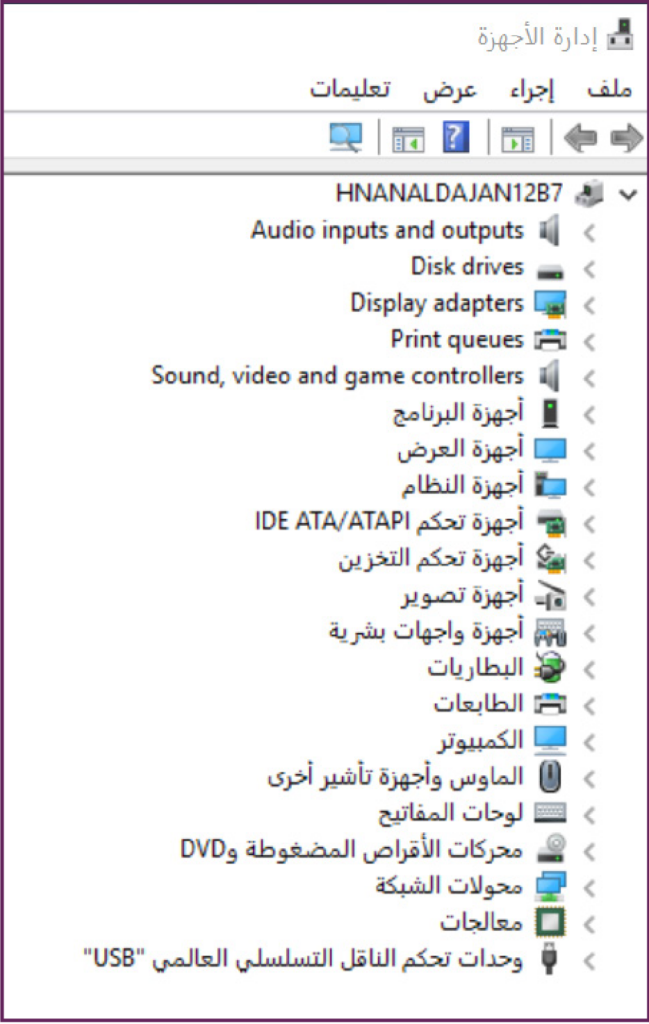This screenshot has width=649, height=1024.
Task: Collapse the HNANALDAJAN12B7 root node
Action: point(628,195)
